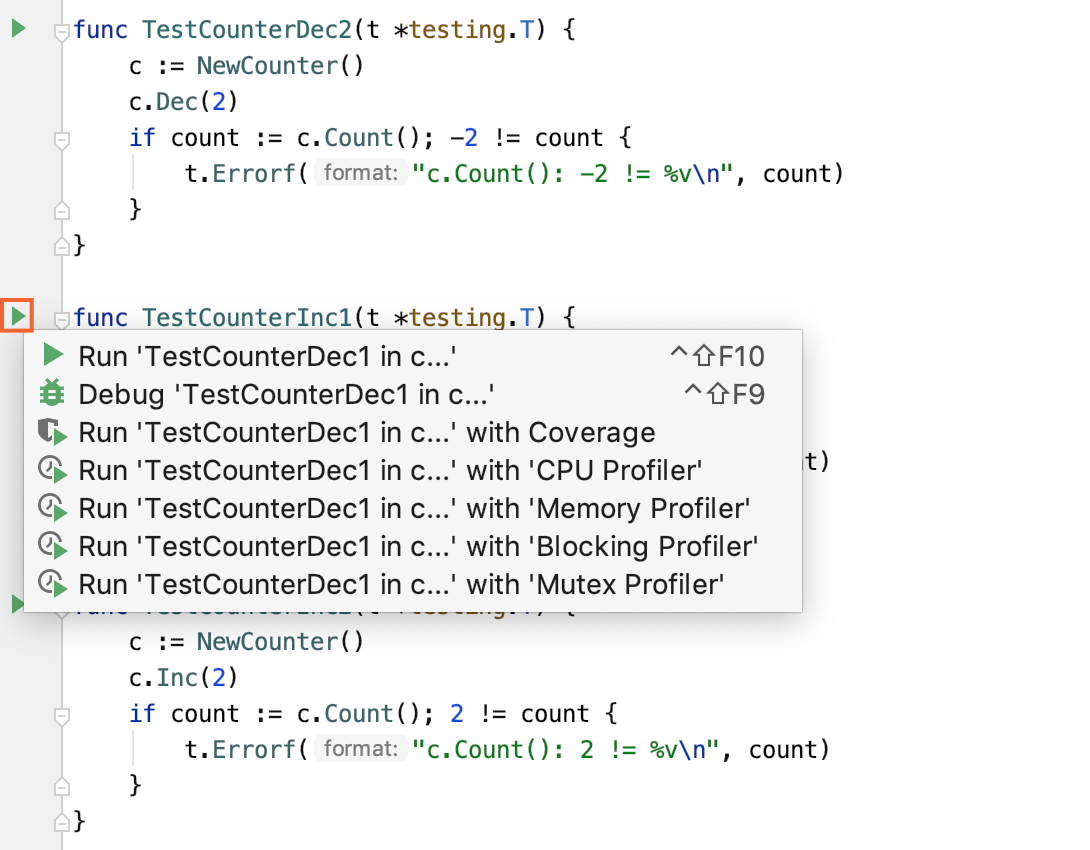Screen dimensions: 1090x850
Task: Click the profiler icon of Blocking Profiler entry
Action: (52, 547)
